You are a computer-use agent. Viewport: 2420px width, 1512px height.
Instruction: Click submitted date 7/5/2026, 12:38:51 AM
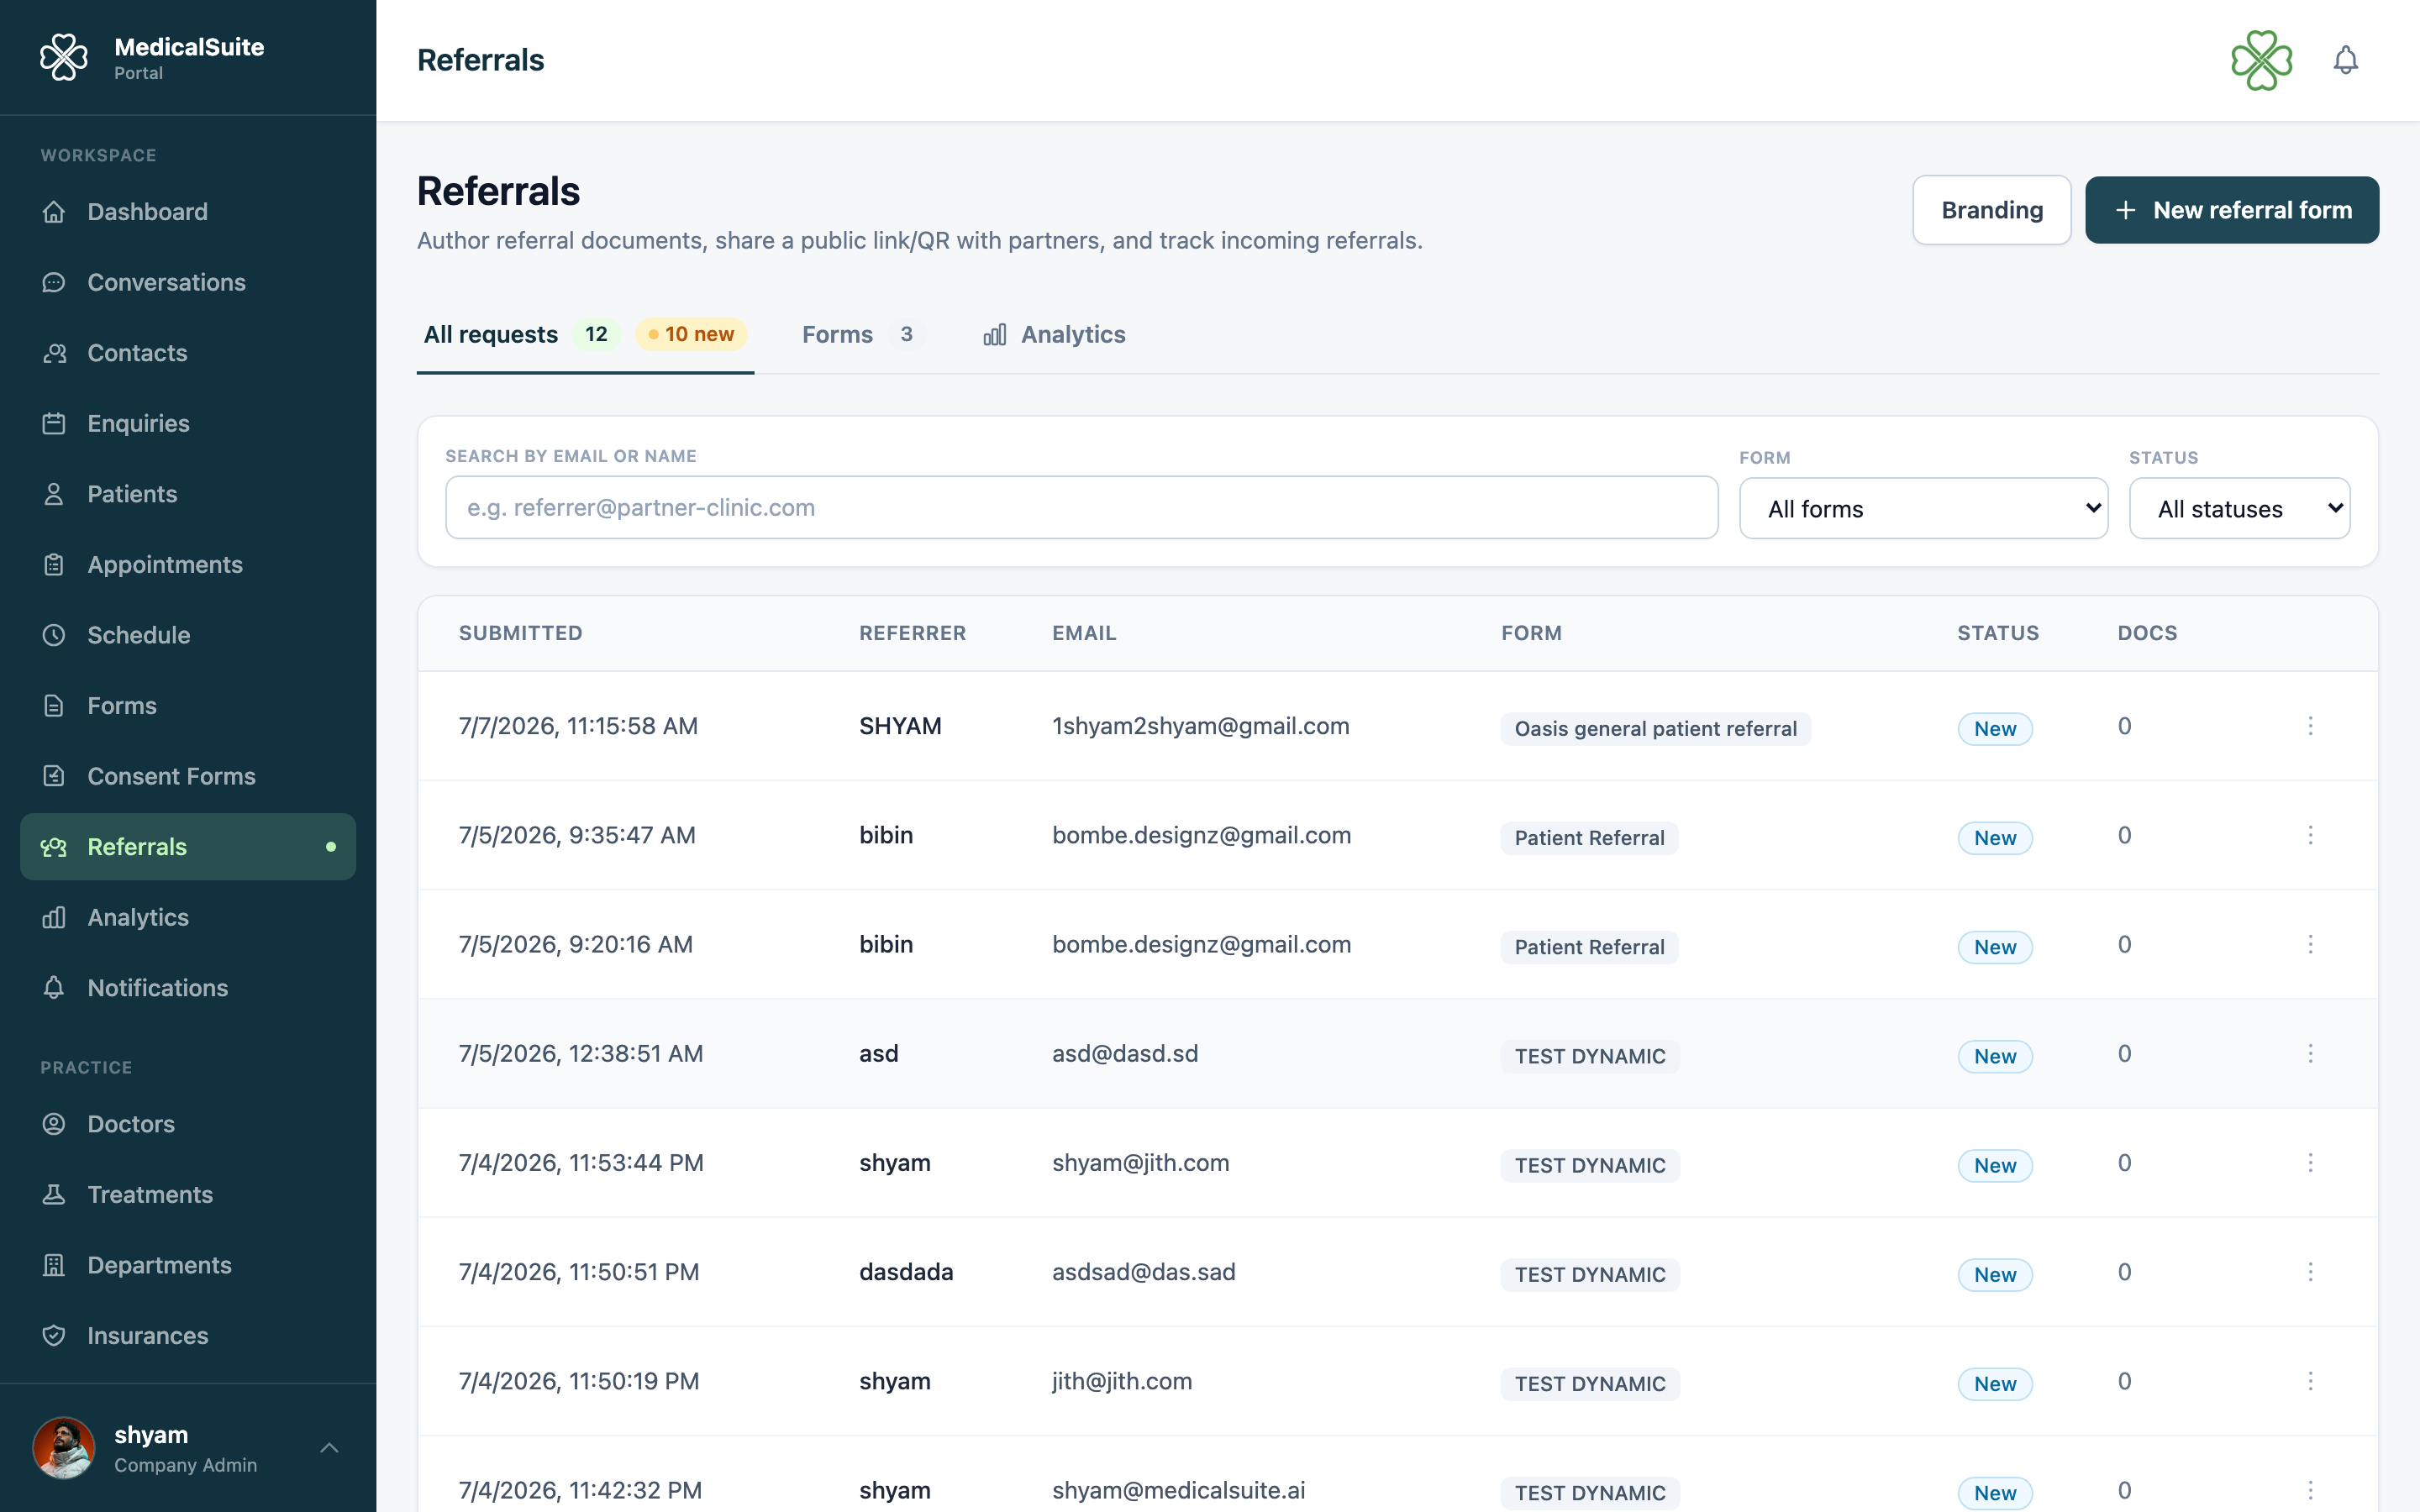point(580,1053)
